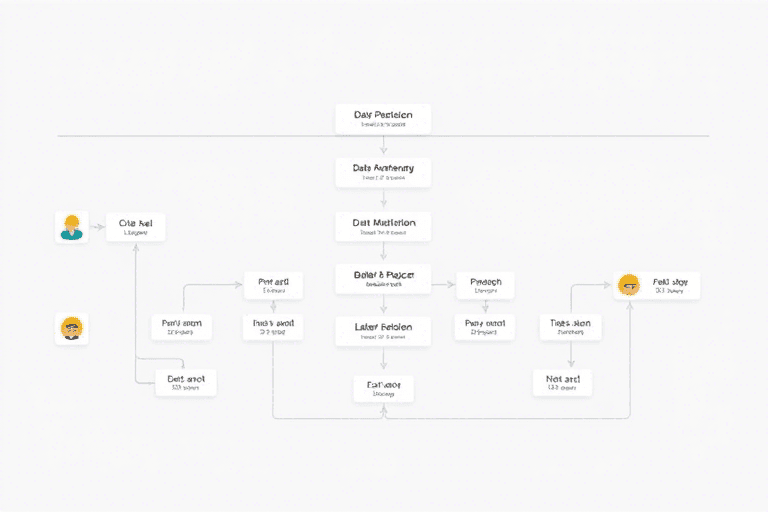Click the Fats's snotl node
The image size is (768, 512).
pyautogui.click(x=273, y=327)
